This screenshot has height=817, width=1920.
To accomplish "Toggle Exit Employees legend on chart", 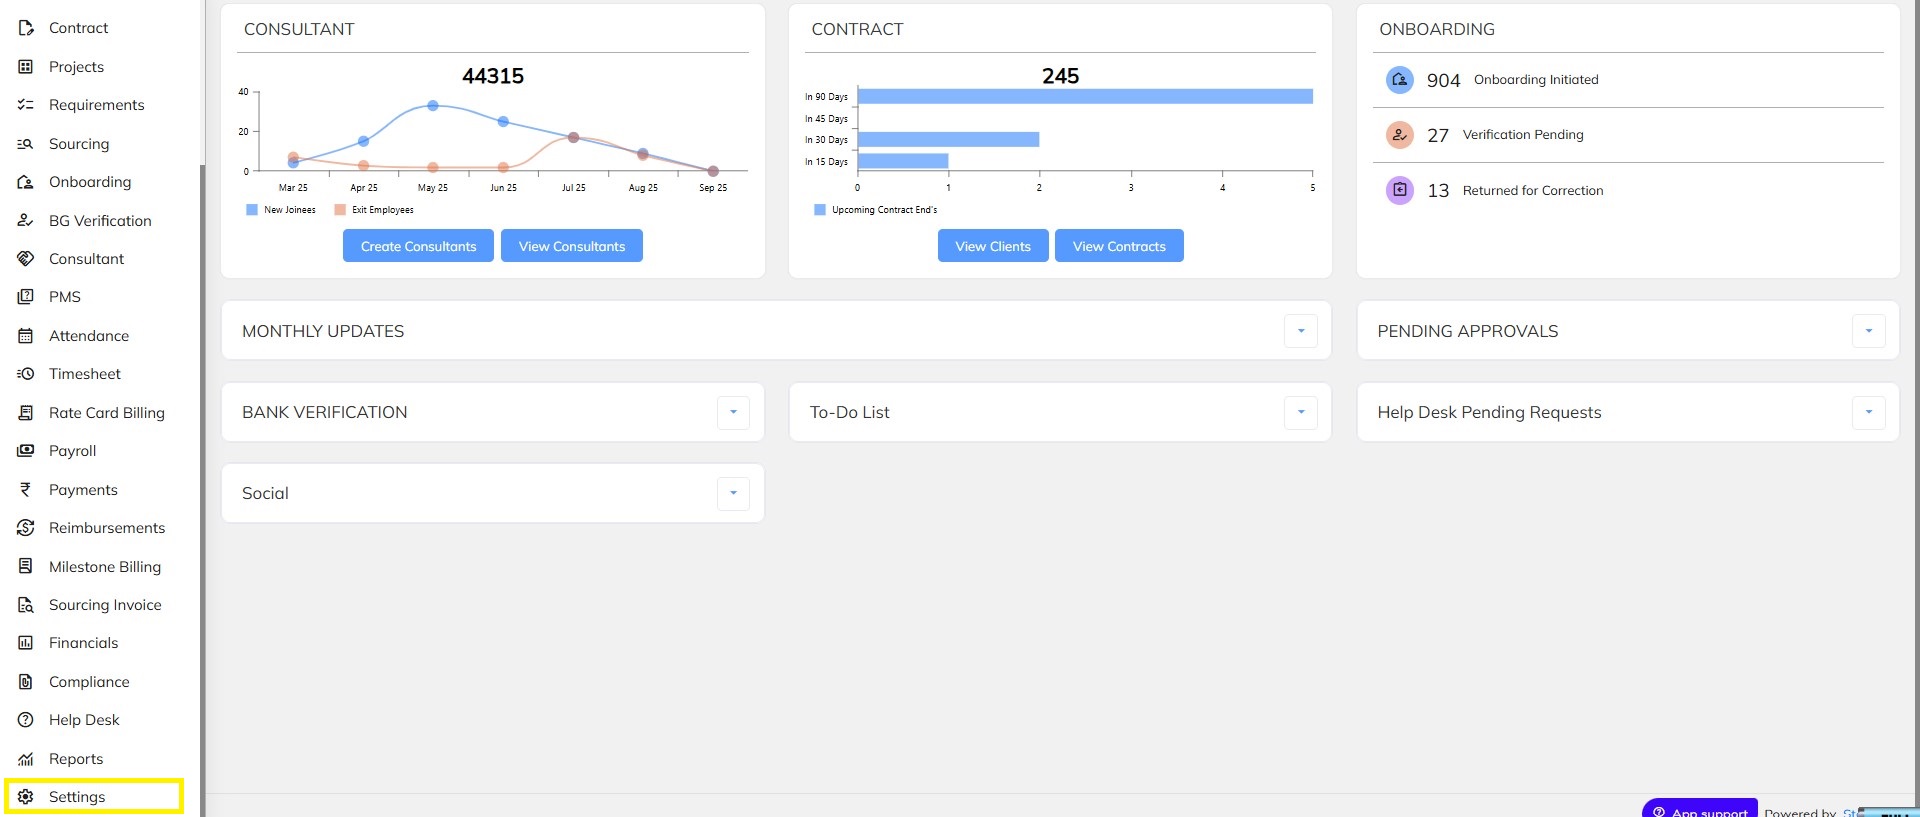I will coord(374,210).
